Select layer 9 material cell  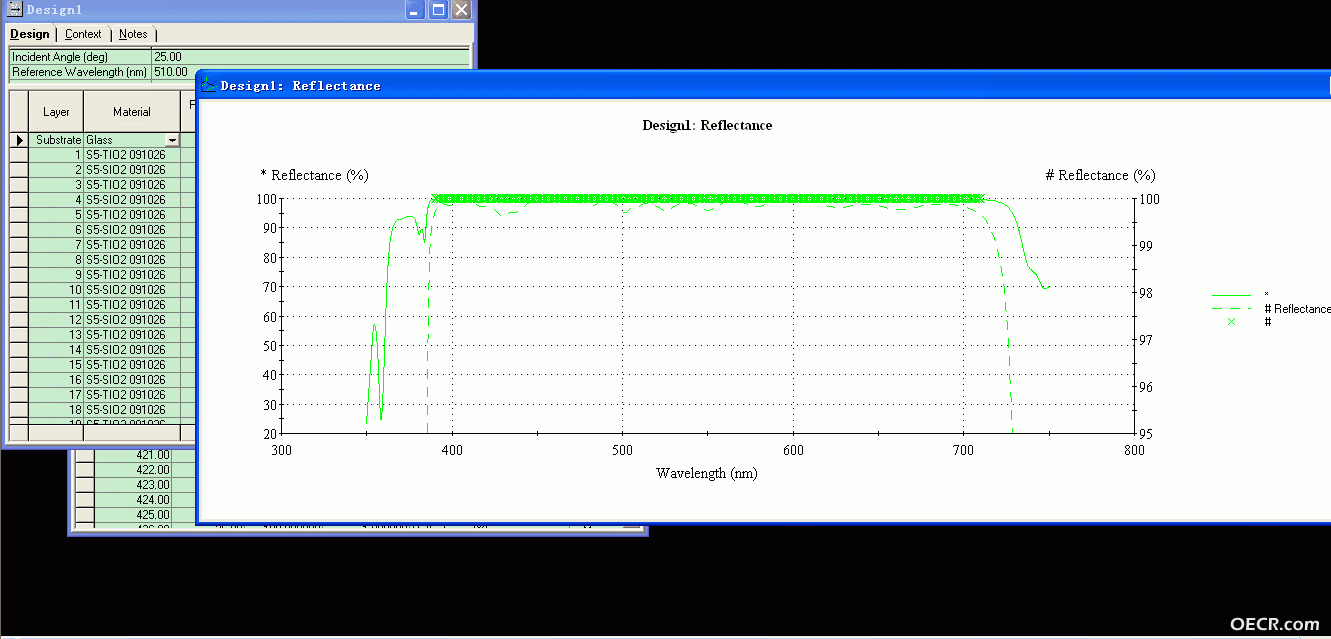[x=132, y=275]
